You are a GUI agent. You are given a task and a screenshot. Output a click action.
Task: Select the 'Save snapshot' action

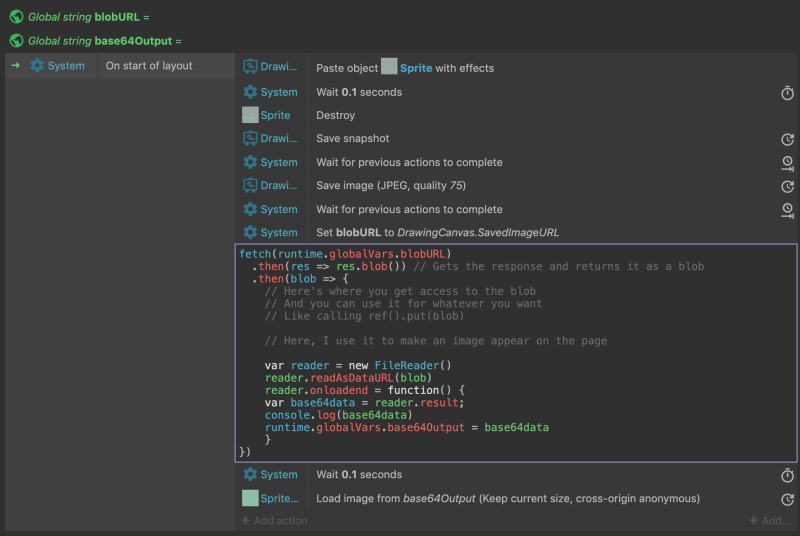click(x=353, y=138)
